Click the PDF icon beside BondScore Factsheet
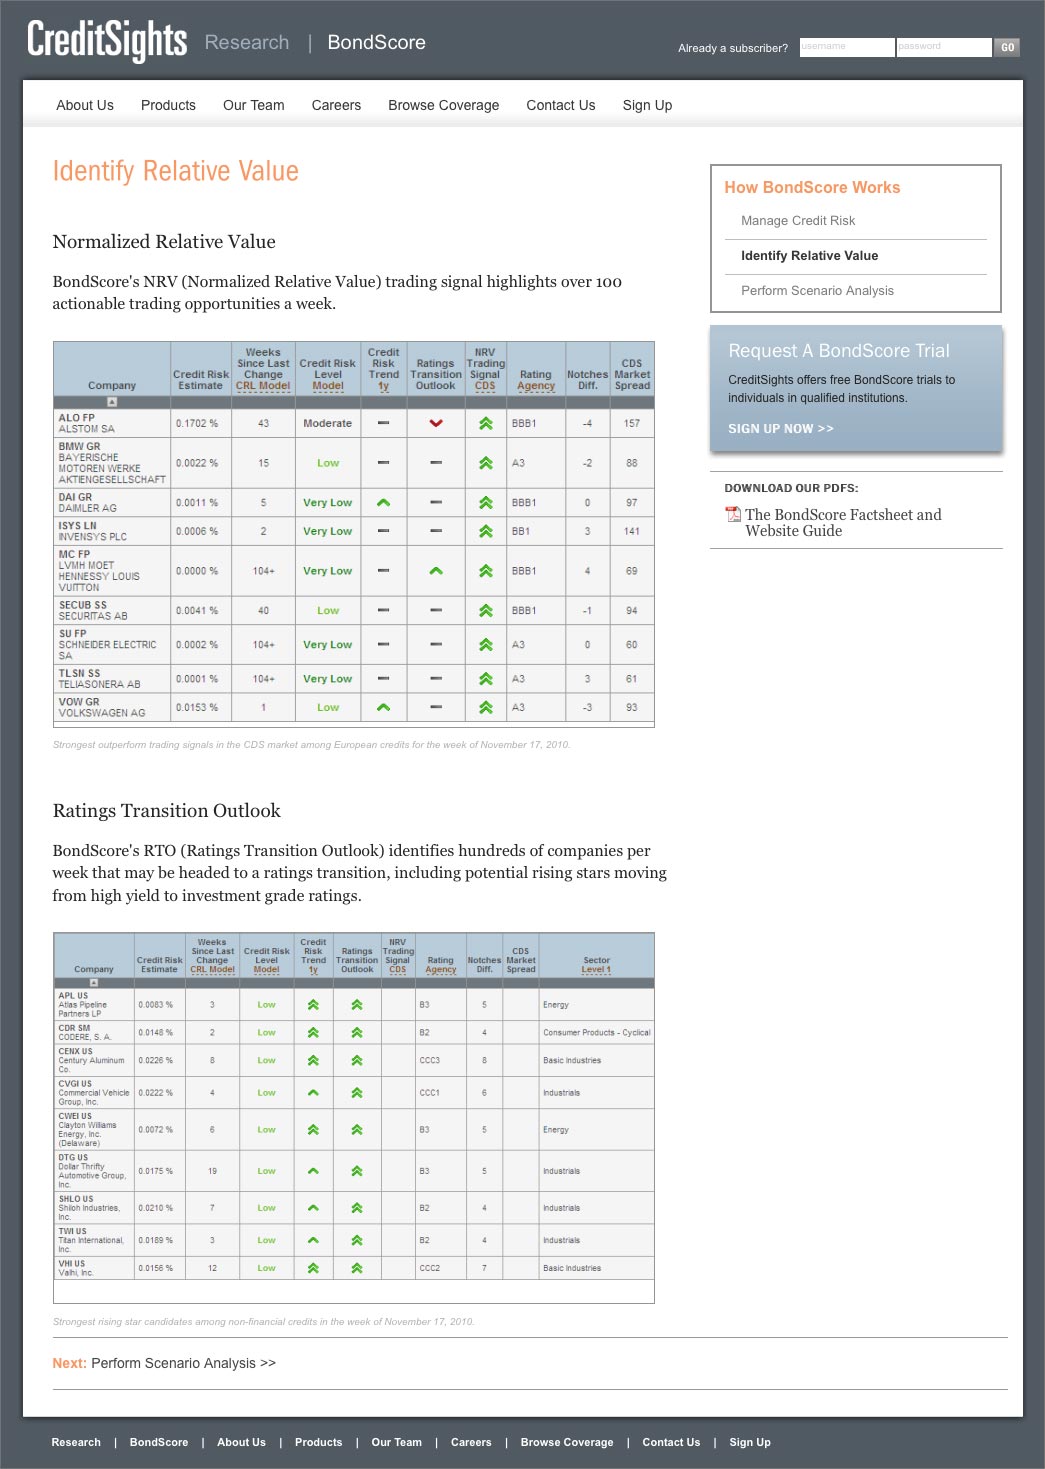Screen dimensions: 1045x1469 733,514
